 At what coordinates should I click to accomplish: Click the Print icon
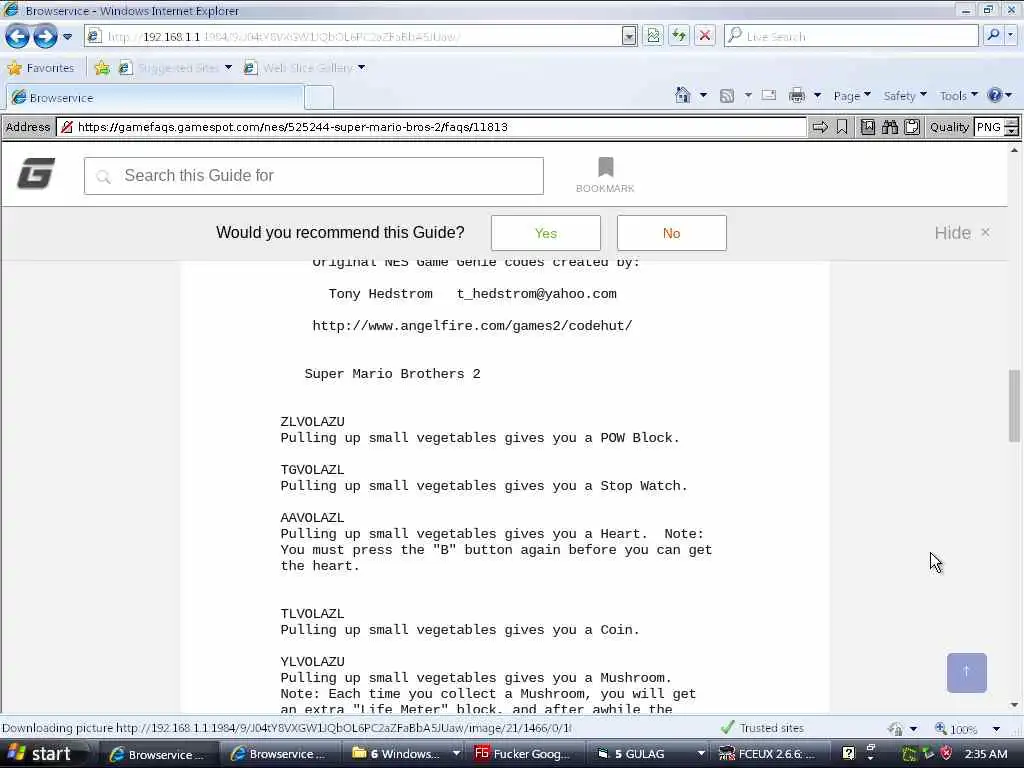tap(797, 96)
